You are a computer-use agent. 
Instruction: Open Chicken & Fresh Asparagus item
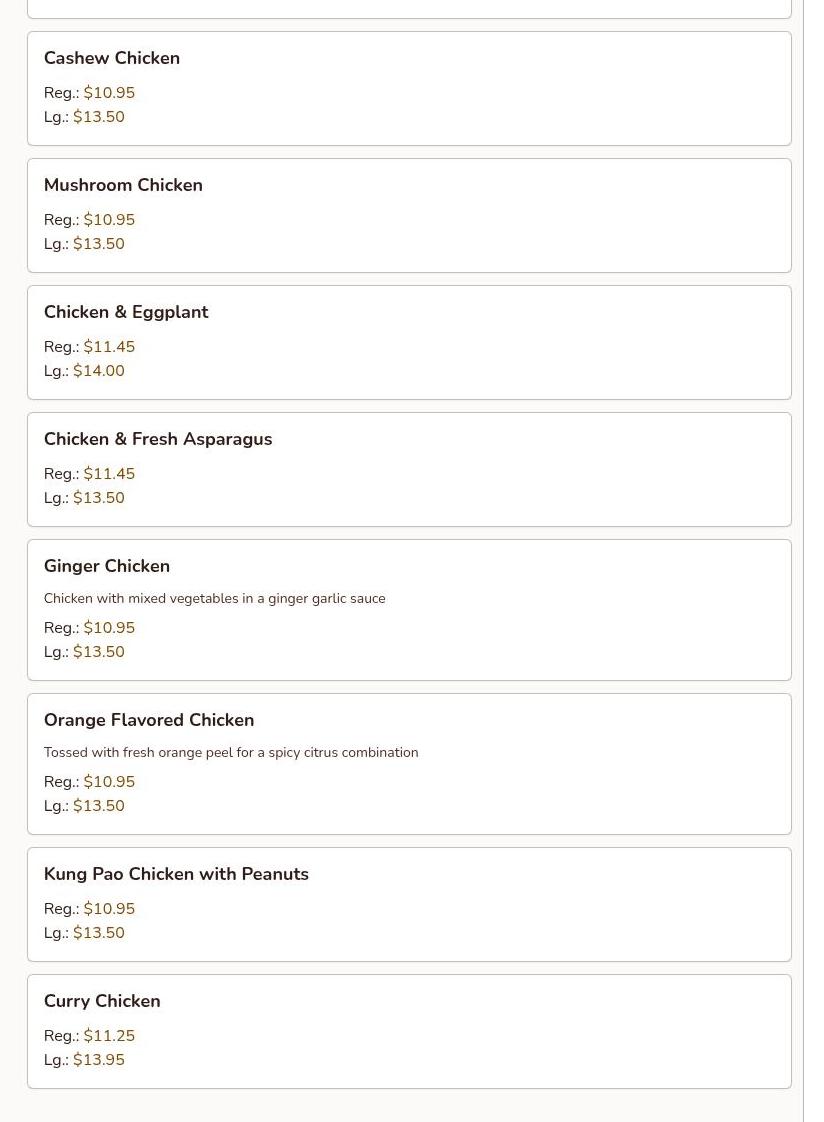[158, 439]
